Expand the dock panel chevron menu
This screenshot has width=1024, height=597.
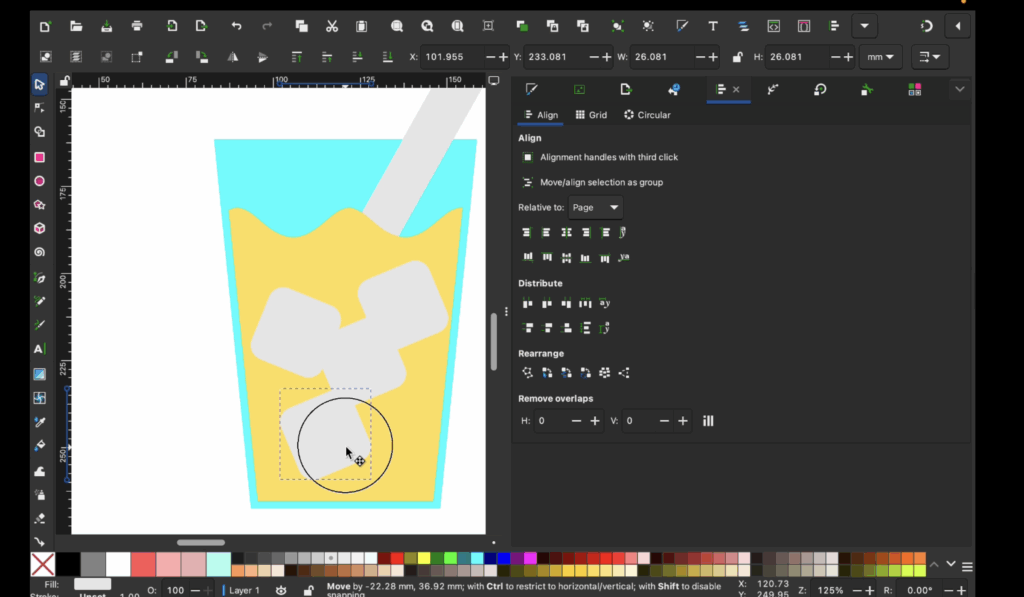tap(959, 89)
